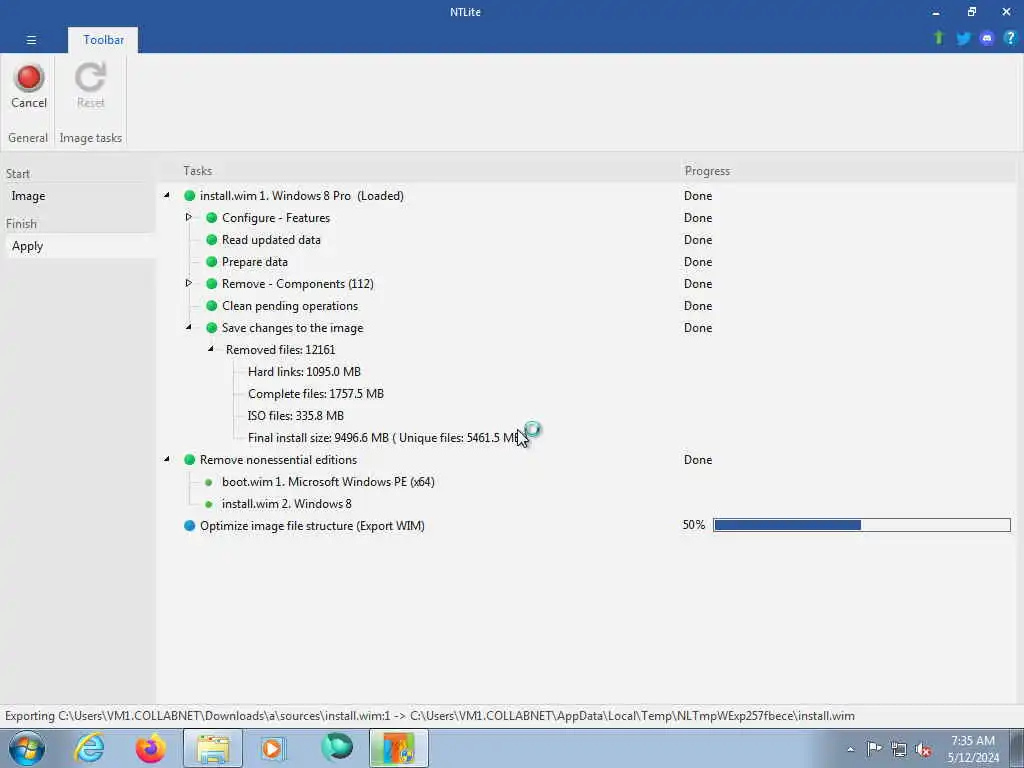Select Optimize image file structure row
This screenshot has width=1024, height=768.
click(312, 526)
